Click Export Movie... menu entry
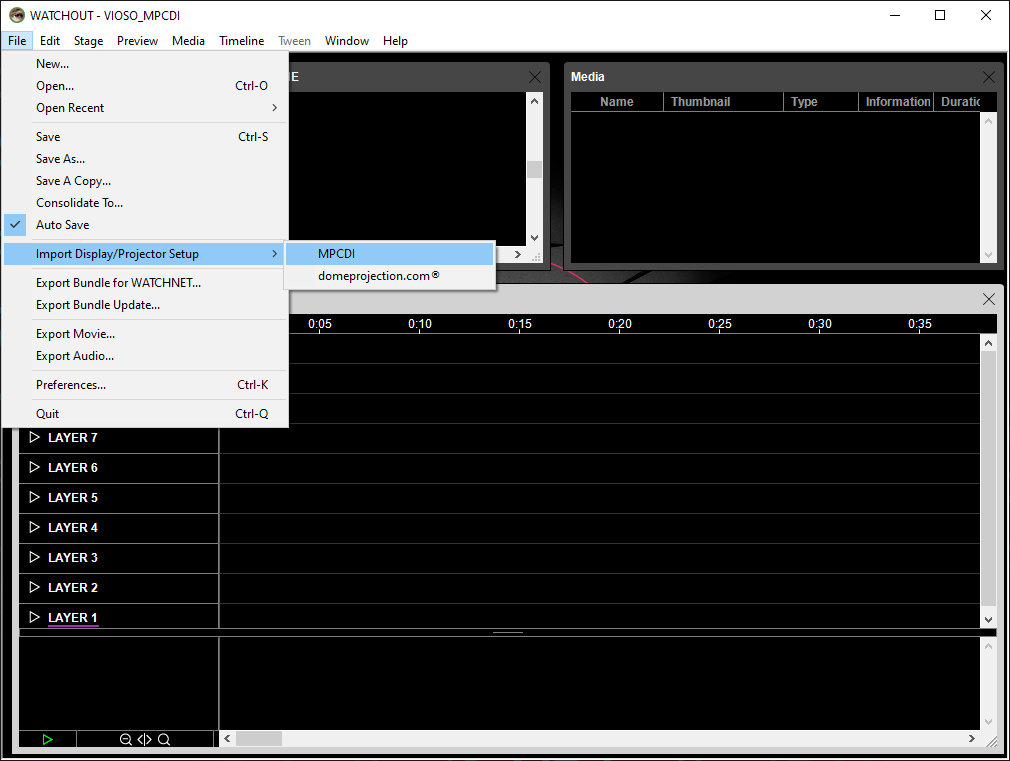Image resolution: width=1010 pixels, height=761 pixels. click(75, 334)
